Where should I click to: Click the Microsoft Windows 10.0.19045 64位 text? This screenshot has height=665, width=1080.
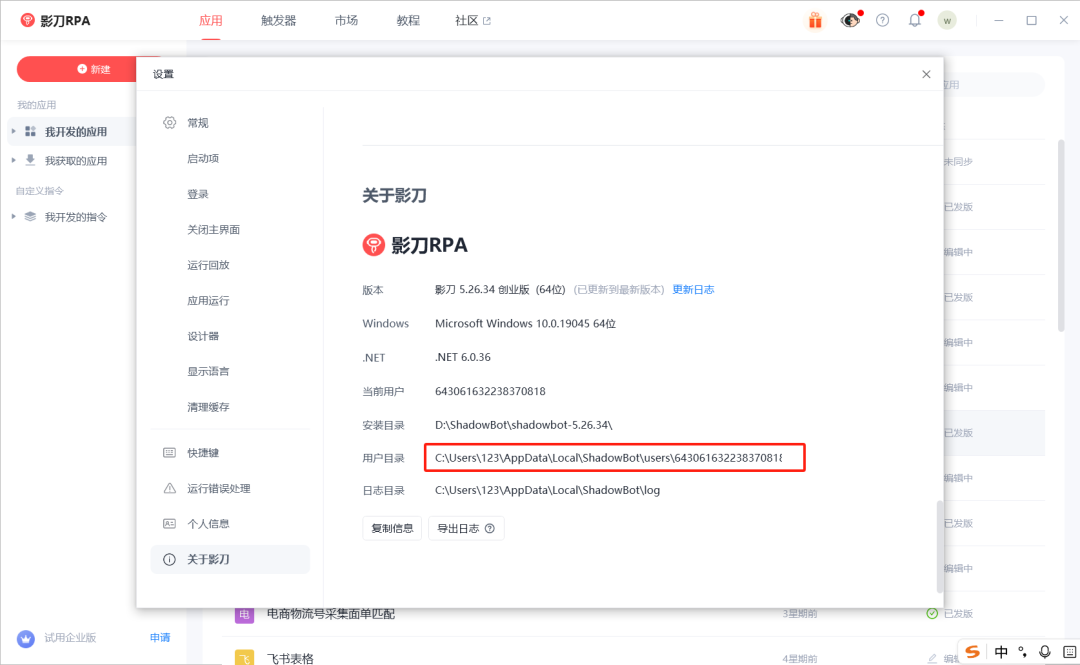point(526,323)
